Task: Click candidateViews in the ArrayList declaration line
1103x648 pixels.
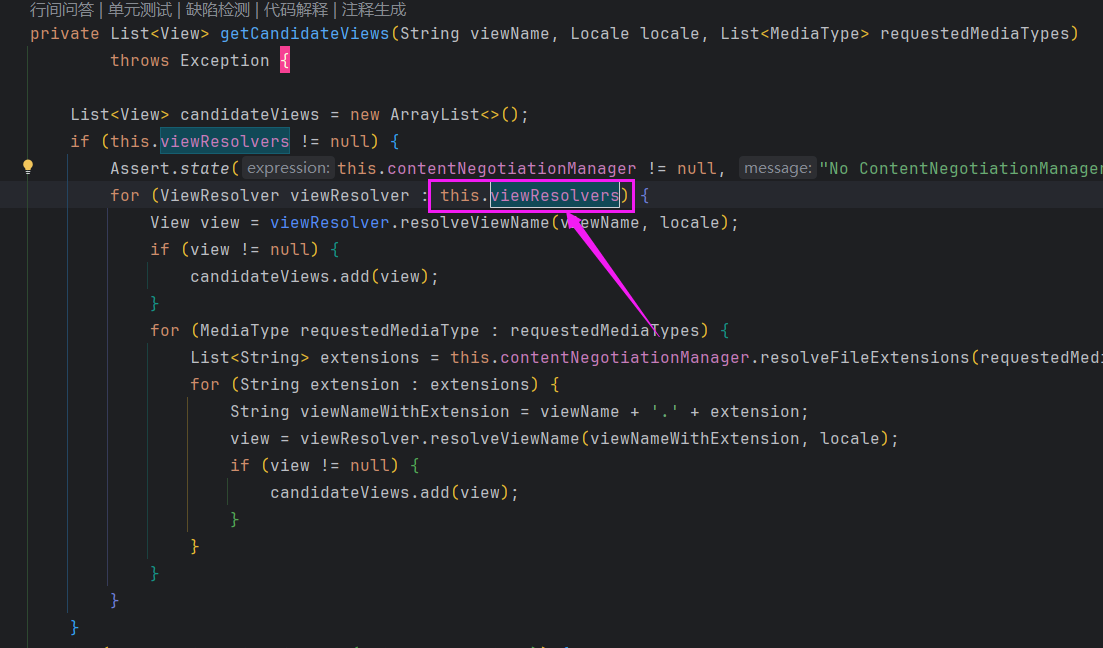Action: [250, 115]
